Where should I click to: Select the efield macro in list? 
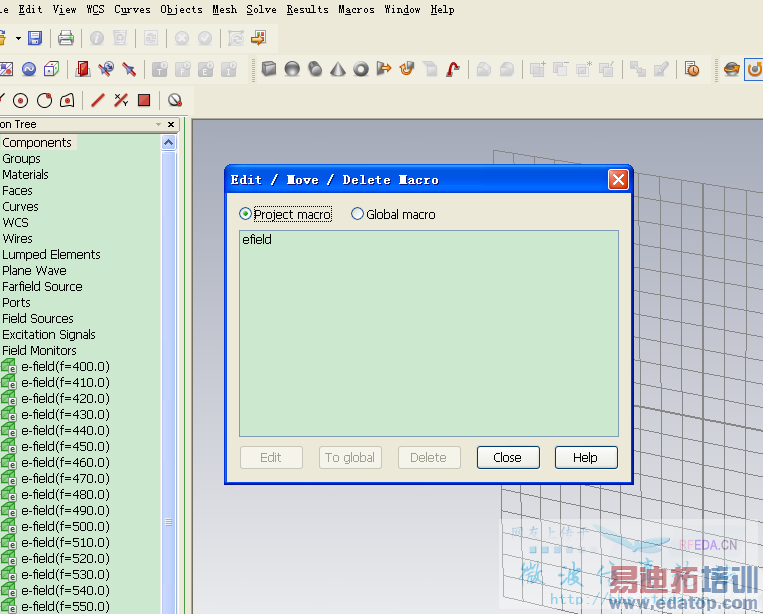(257, 239)
